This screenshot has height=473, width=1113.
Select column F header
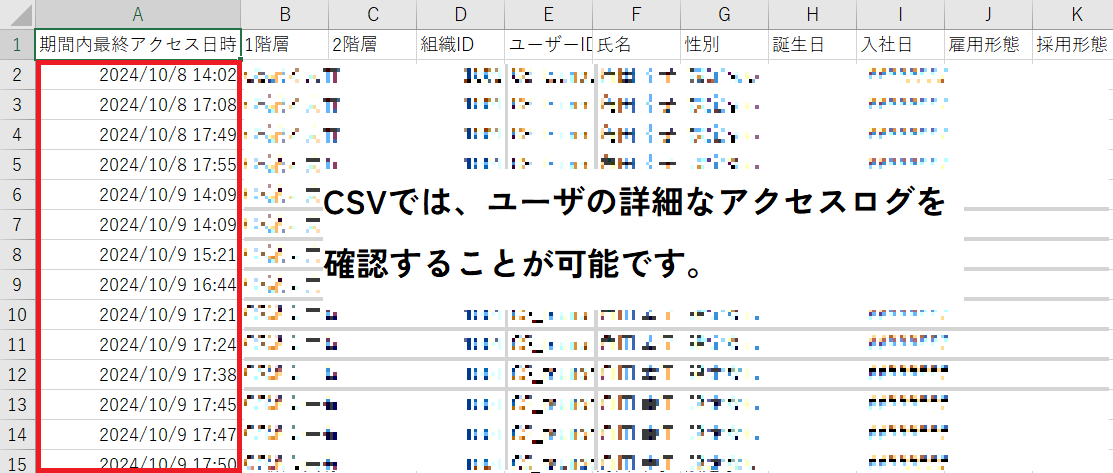(637, 14)
